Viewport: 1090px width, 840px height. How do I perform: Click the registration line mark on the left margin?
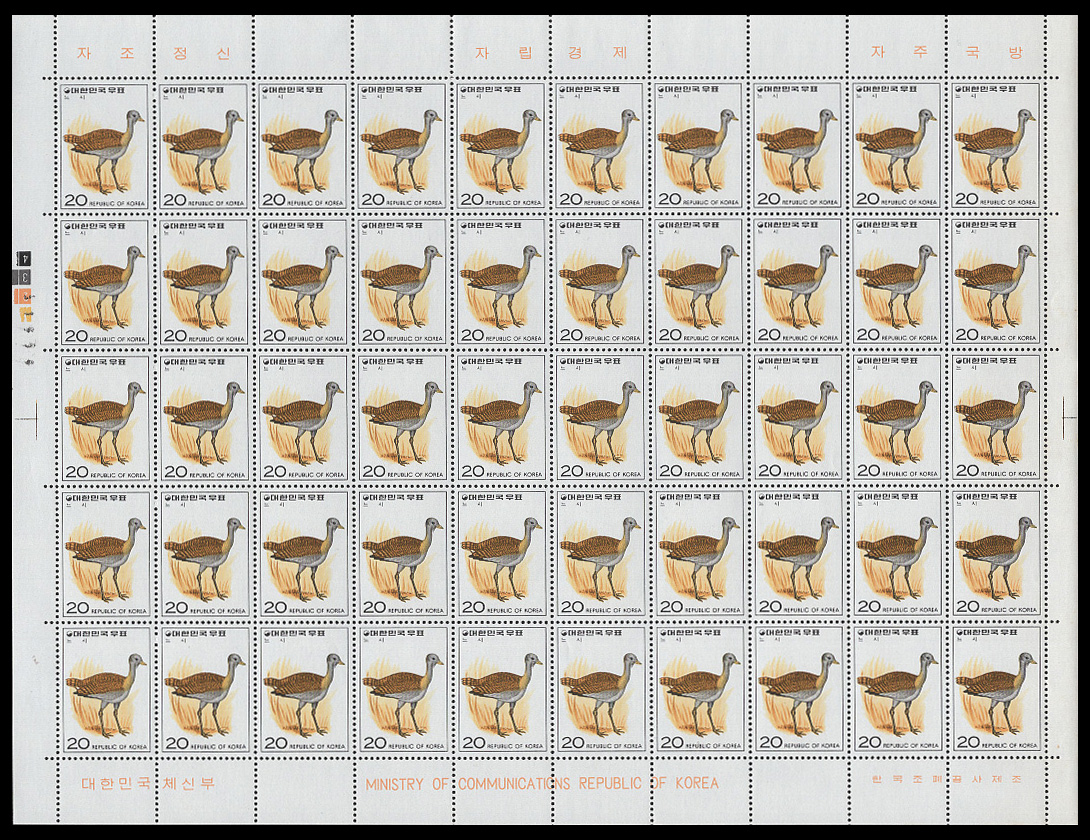35,413
